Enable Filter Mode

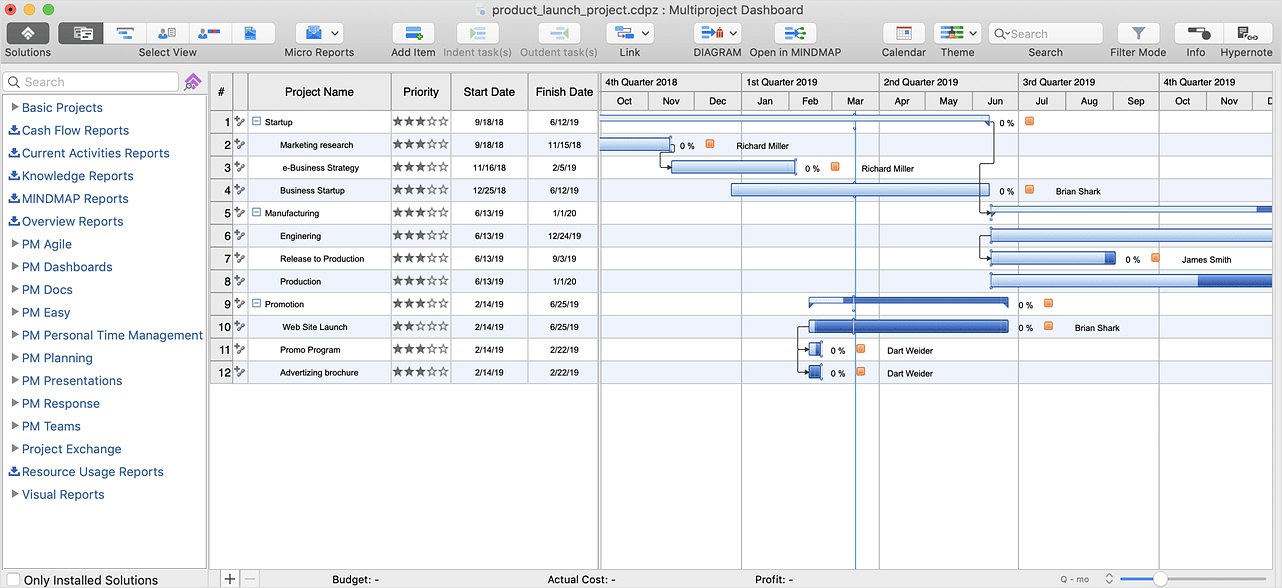coord(1138,33)
